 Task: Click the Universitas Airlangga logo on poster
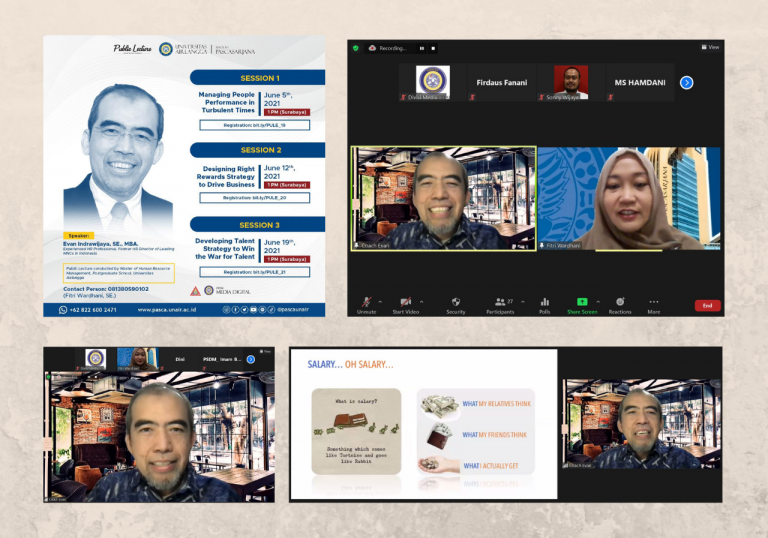(x=166, y=49)
